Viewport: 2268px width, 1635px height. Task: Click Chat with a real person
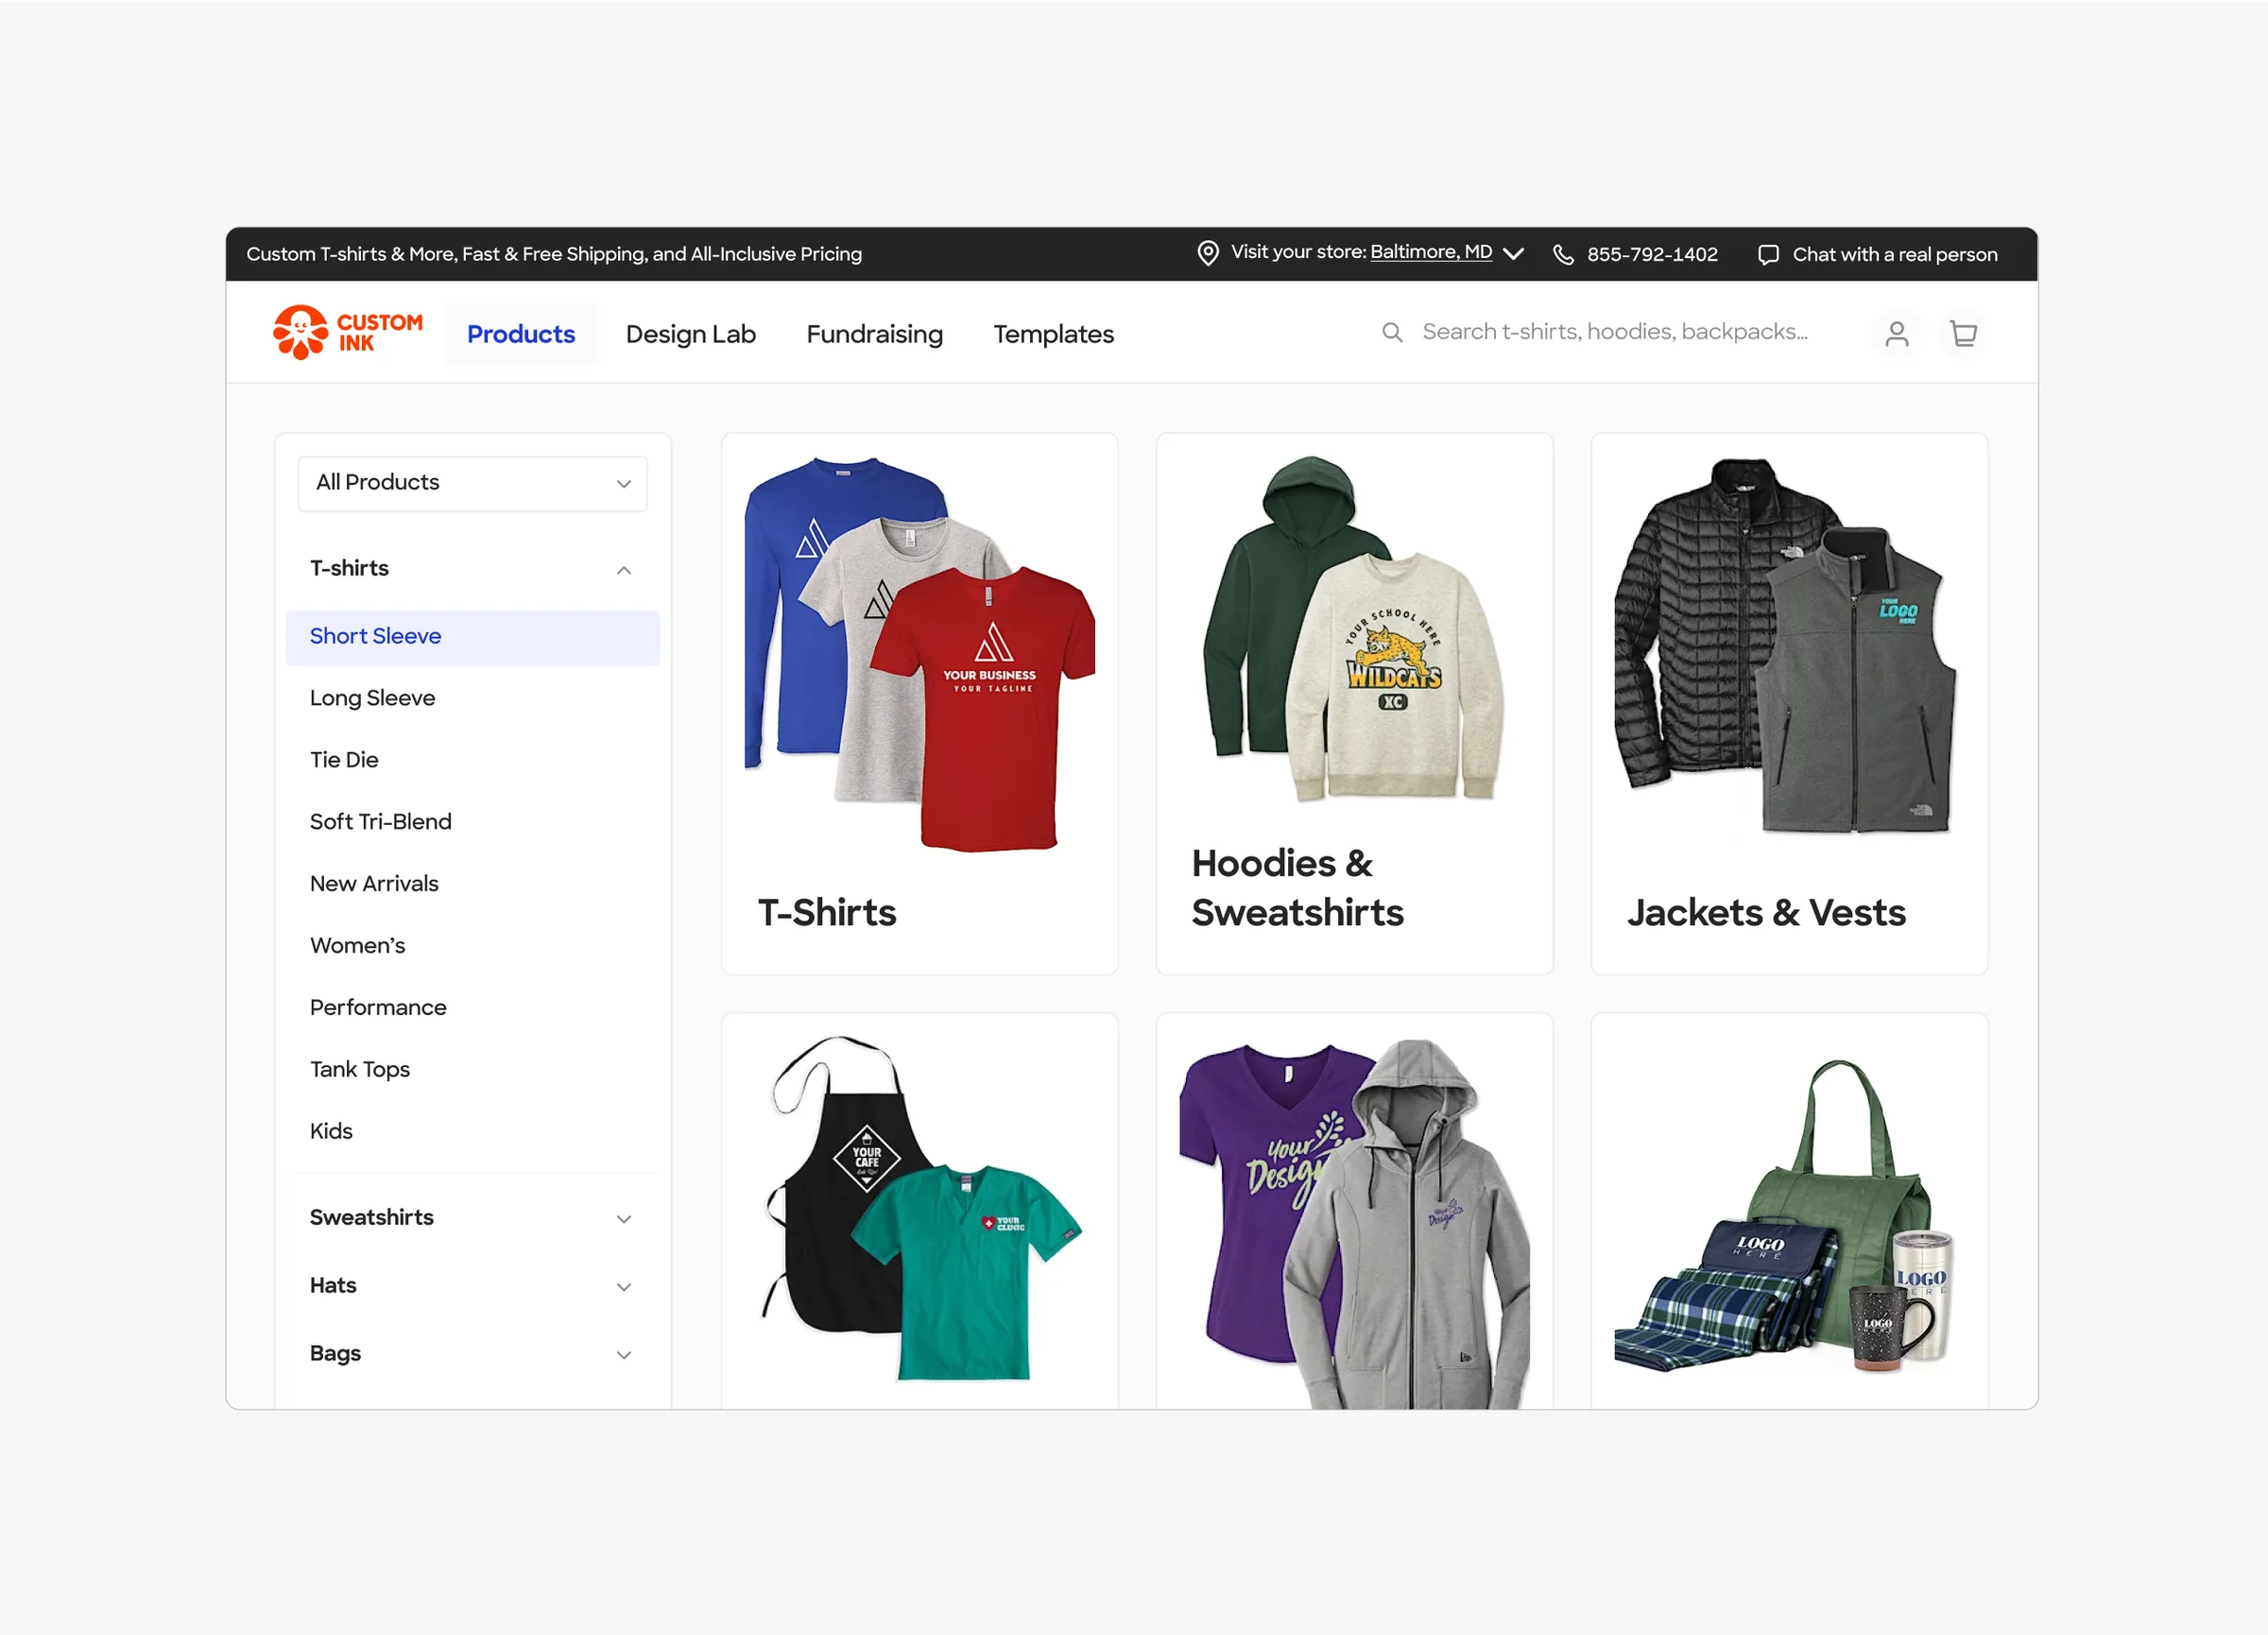click(x=1895, y=254)
